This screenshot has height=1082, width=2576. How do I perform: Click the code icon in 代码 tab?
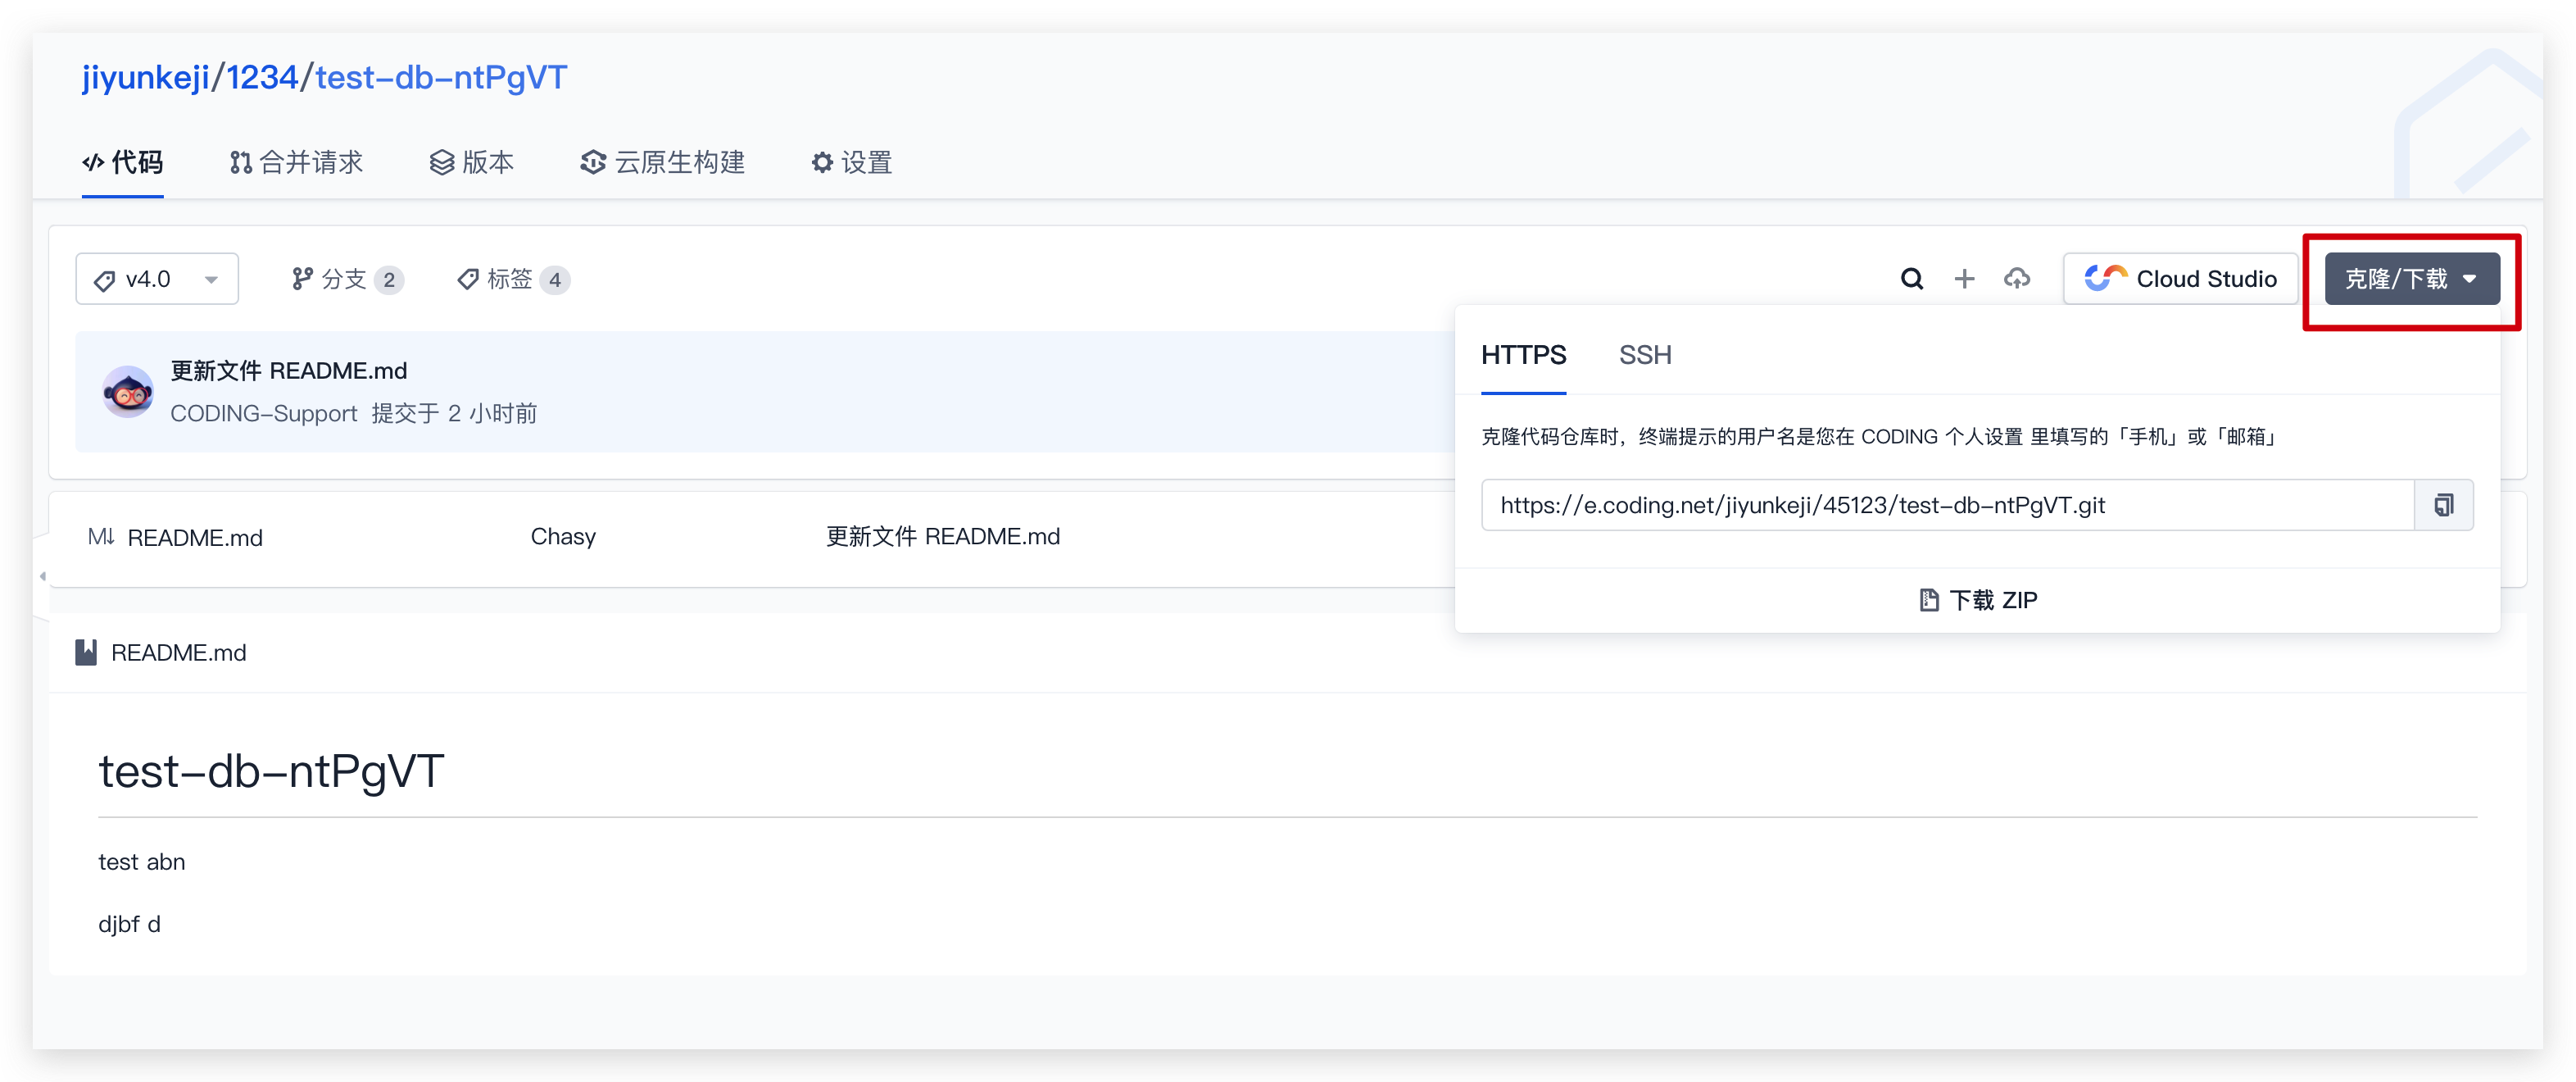pos(93,162)
